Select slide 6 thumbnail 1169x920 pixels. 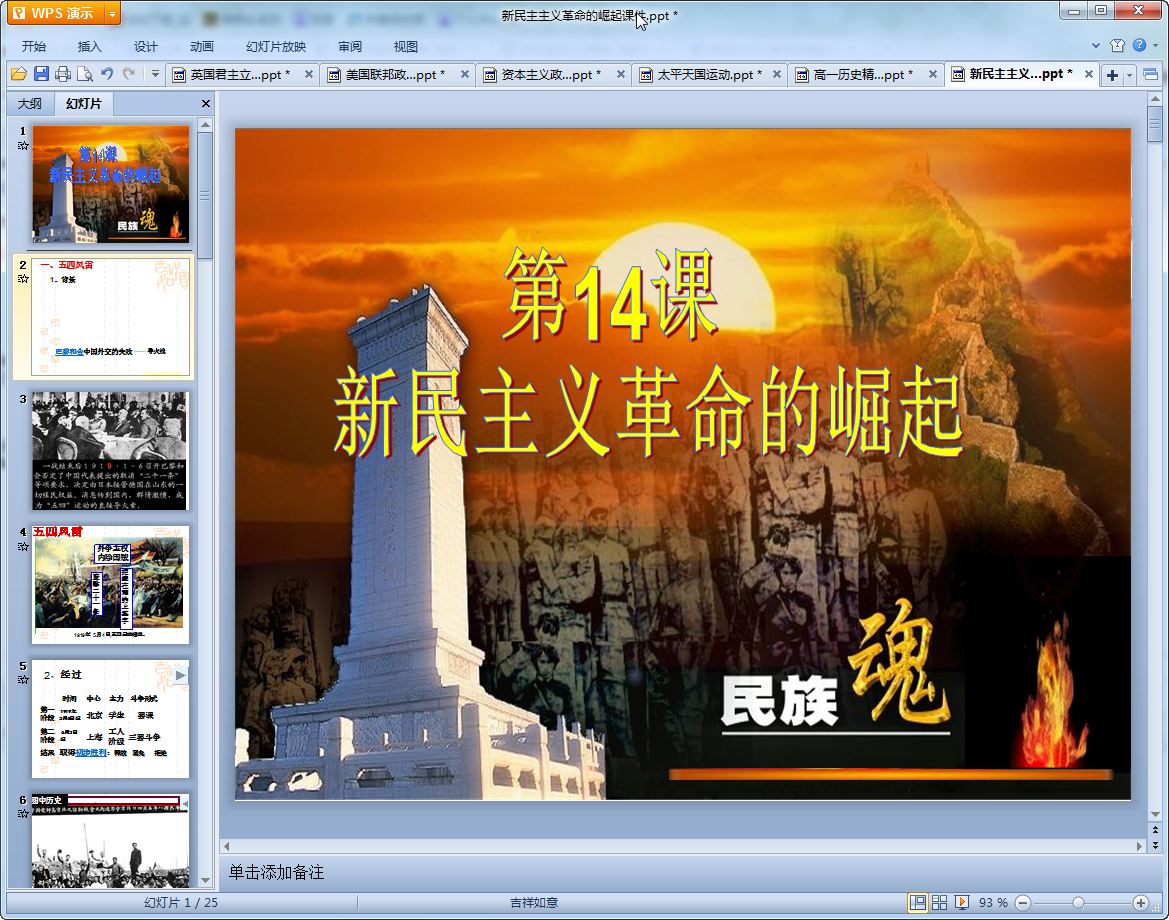tap(110, 840)
